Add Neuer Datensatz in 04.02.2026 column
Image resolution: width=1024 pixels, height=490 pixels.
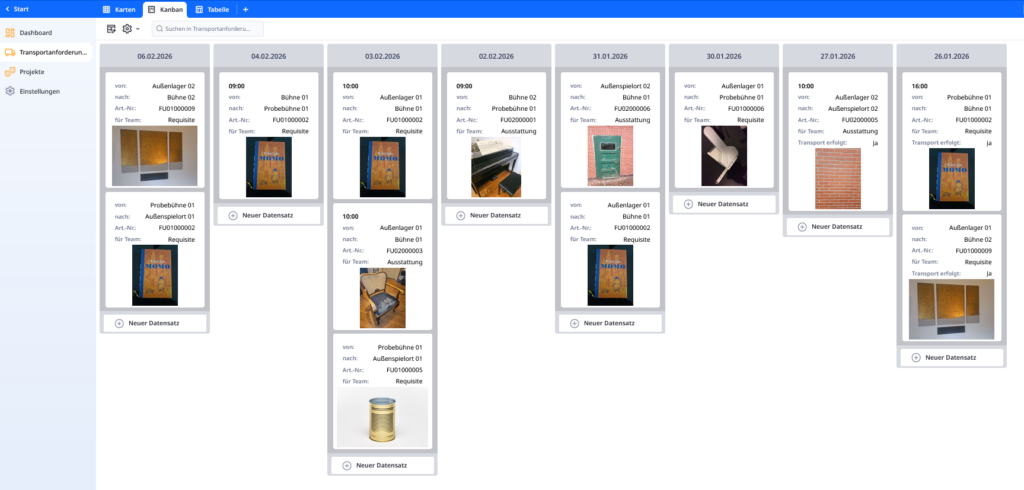(268, 215)
